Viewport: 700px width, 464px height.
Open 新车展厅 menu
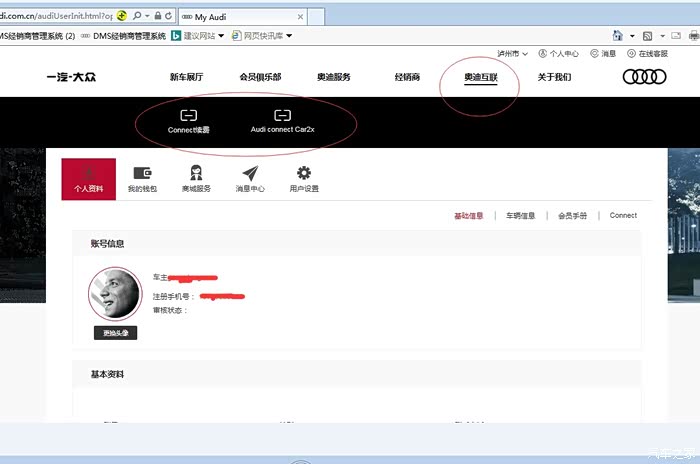pos(186,77)
